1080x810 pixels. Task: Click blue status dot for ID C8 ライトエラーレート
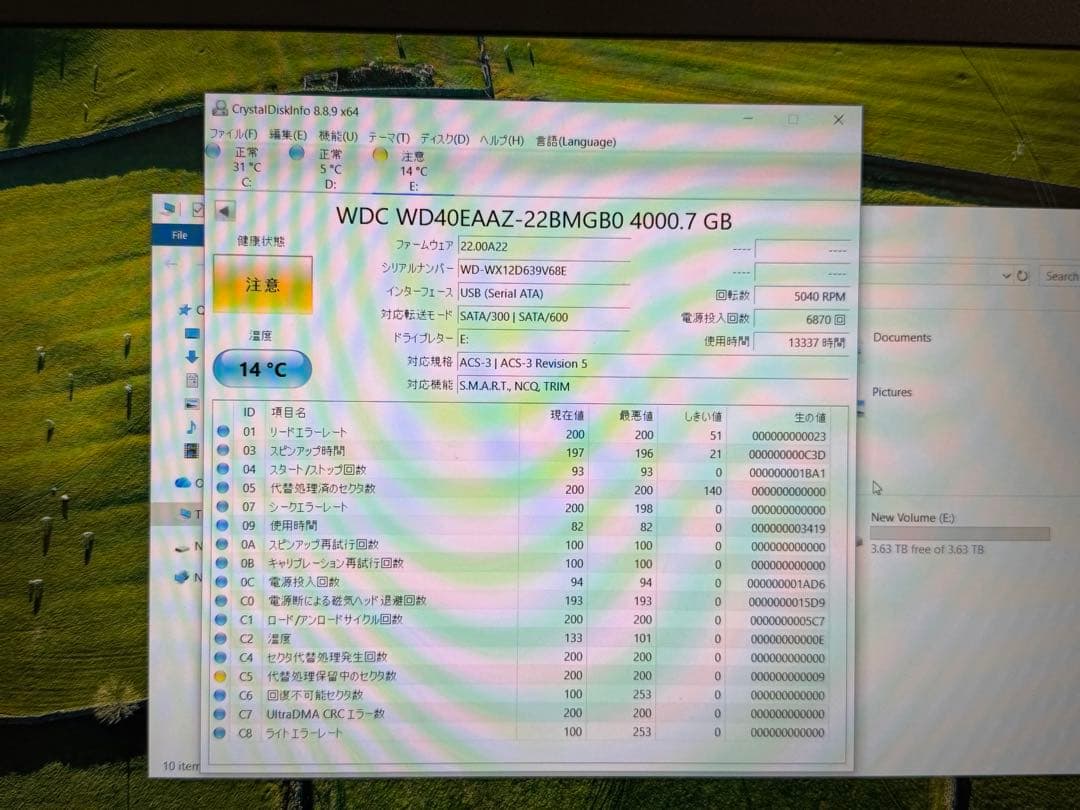[x=219, y=733]
